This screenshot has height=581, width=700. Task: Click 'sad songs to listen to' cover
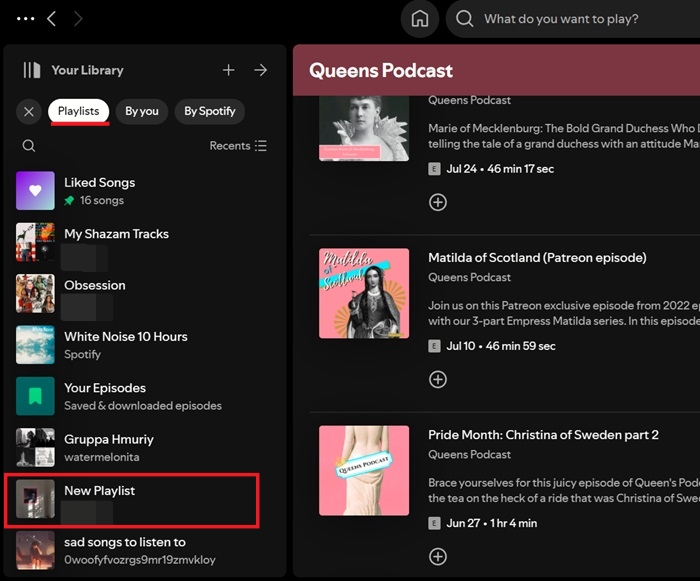pos(35,550)
